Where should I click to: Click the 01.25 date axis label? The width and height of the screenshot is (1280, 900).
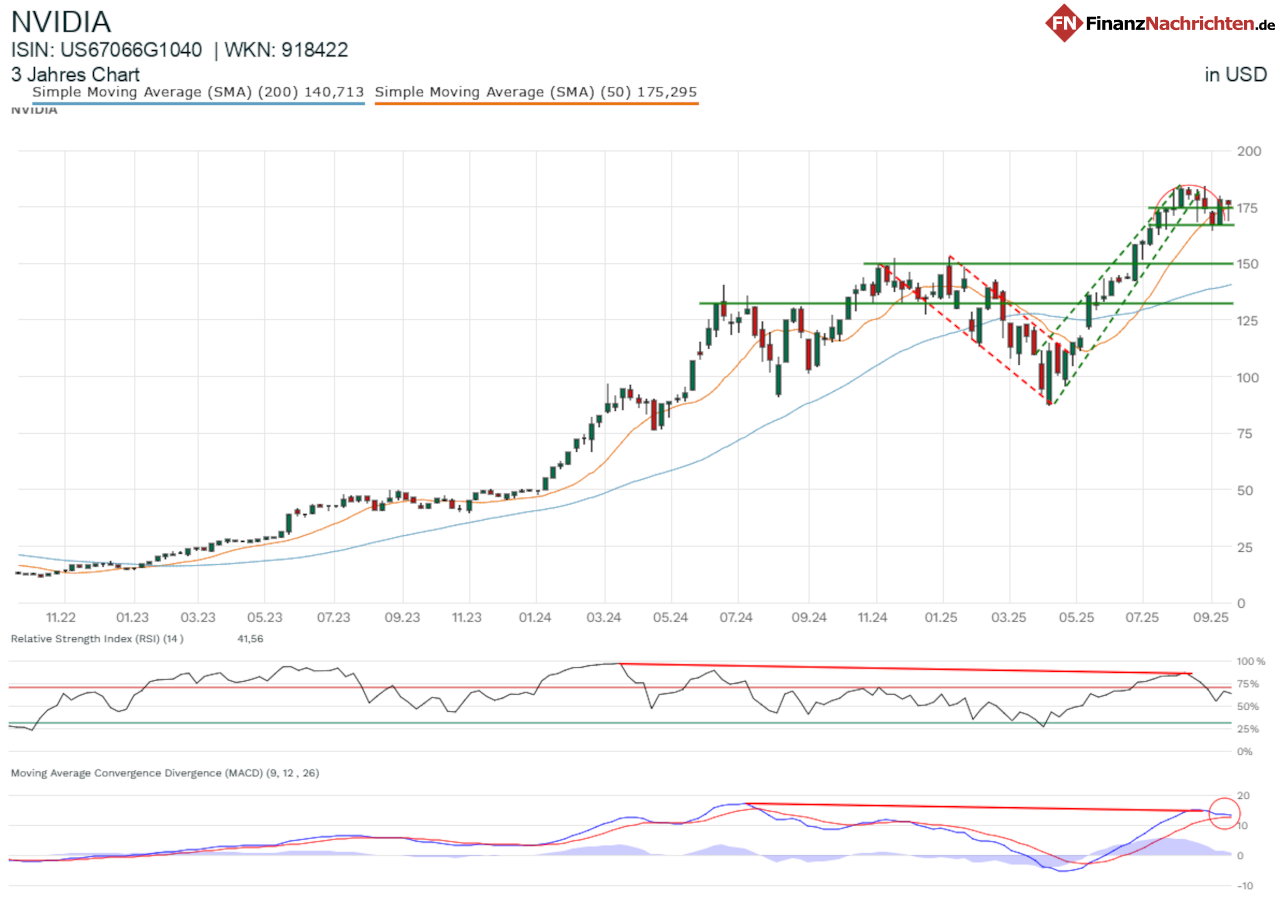click(942, 619)
